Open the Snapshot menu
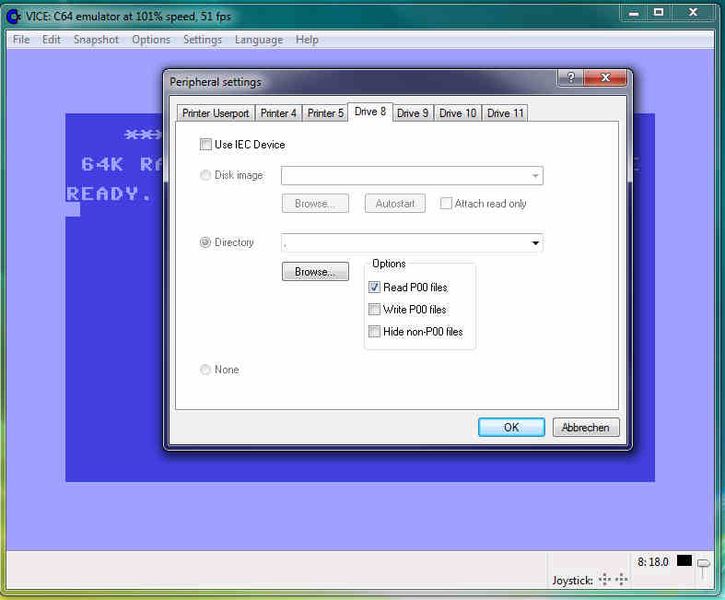 click(96, 40)
